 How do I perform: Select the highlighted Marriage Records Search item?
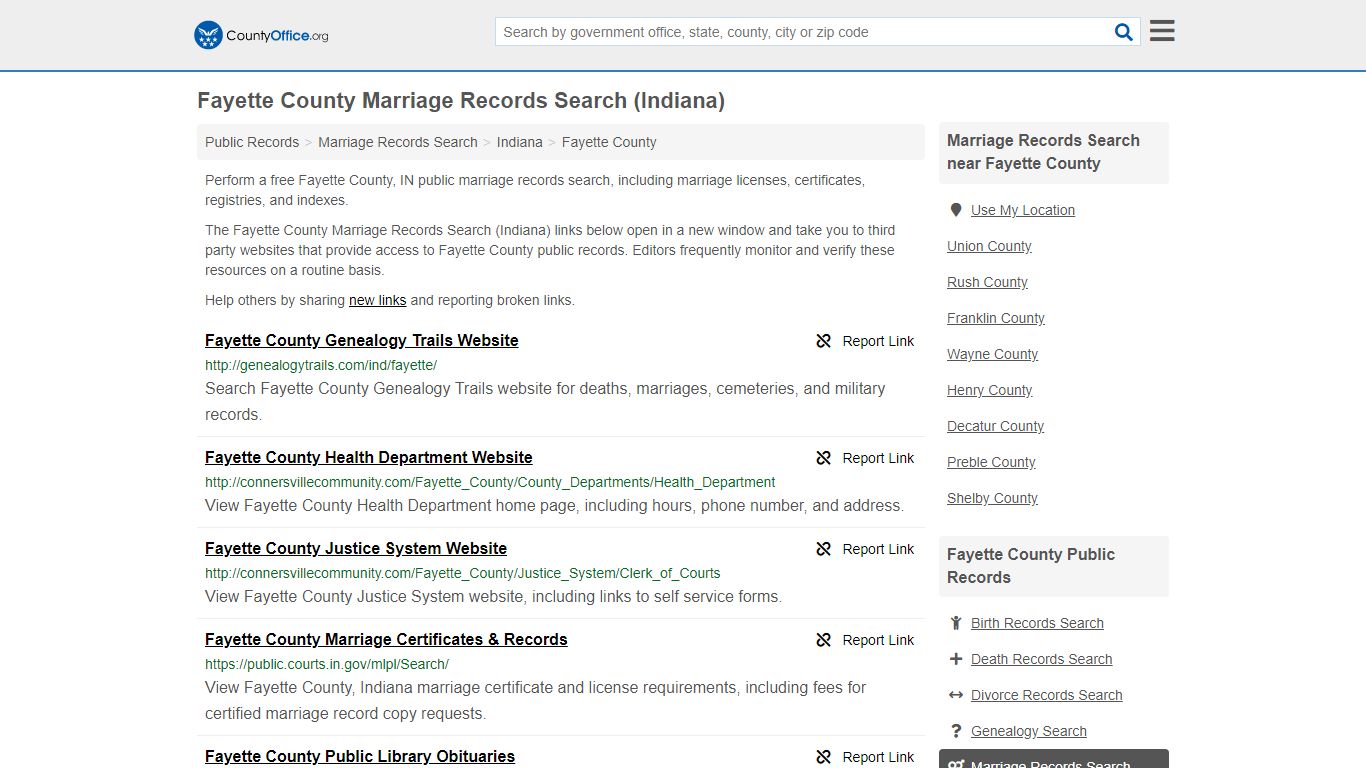(1054, 759)
